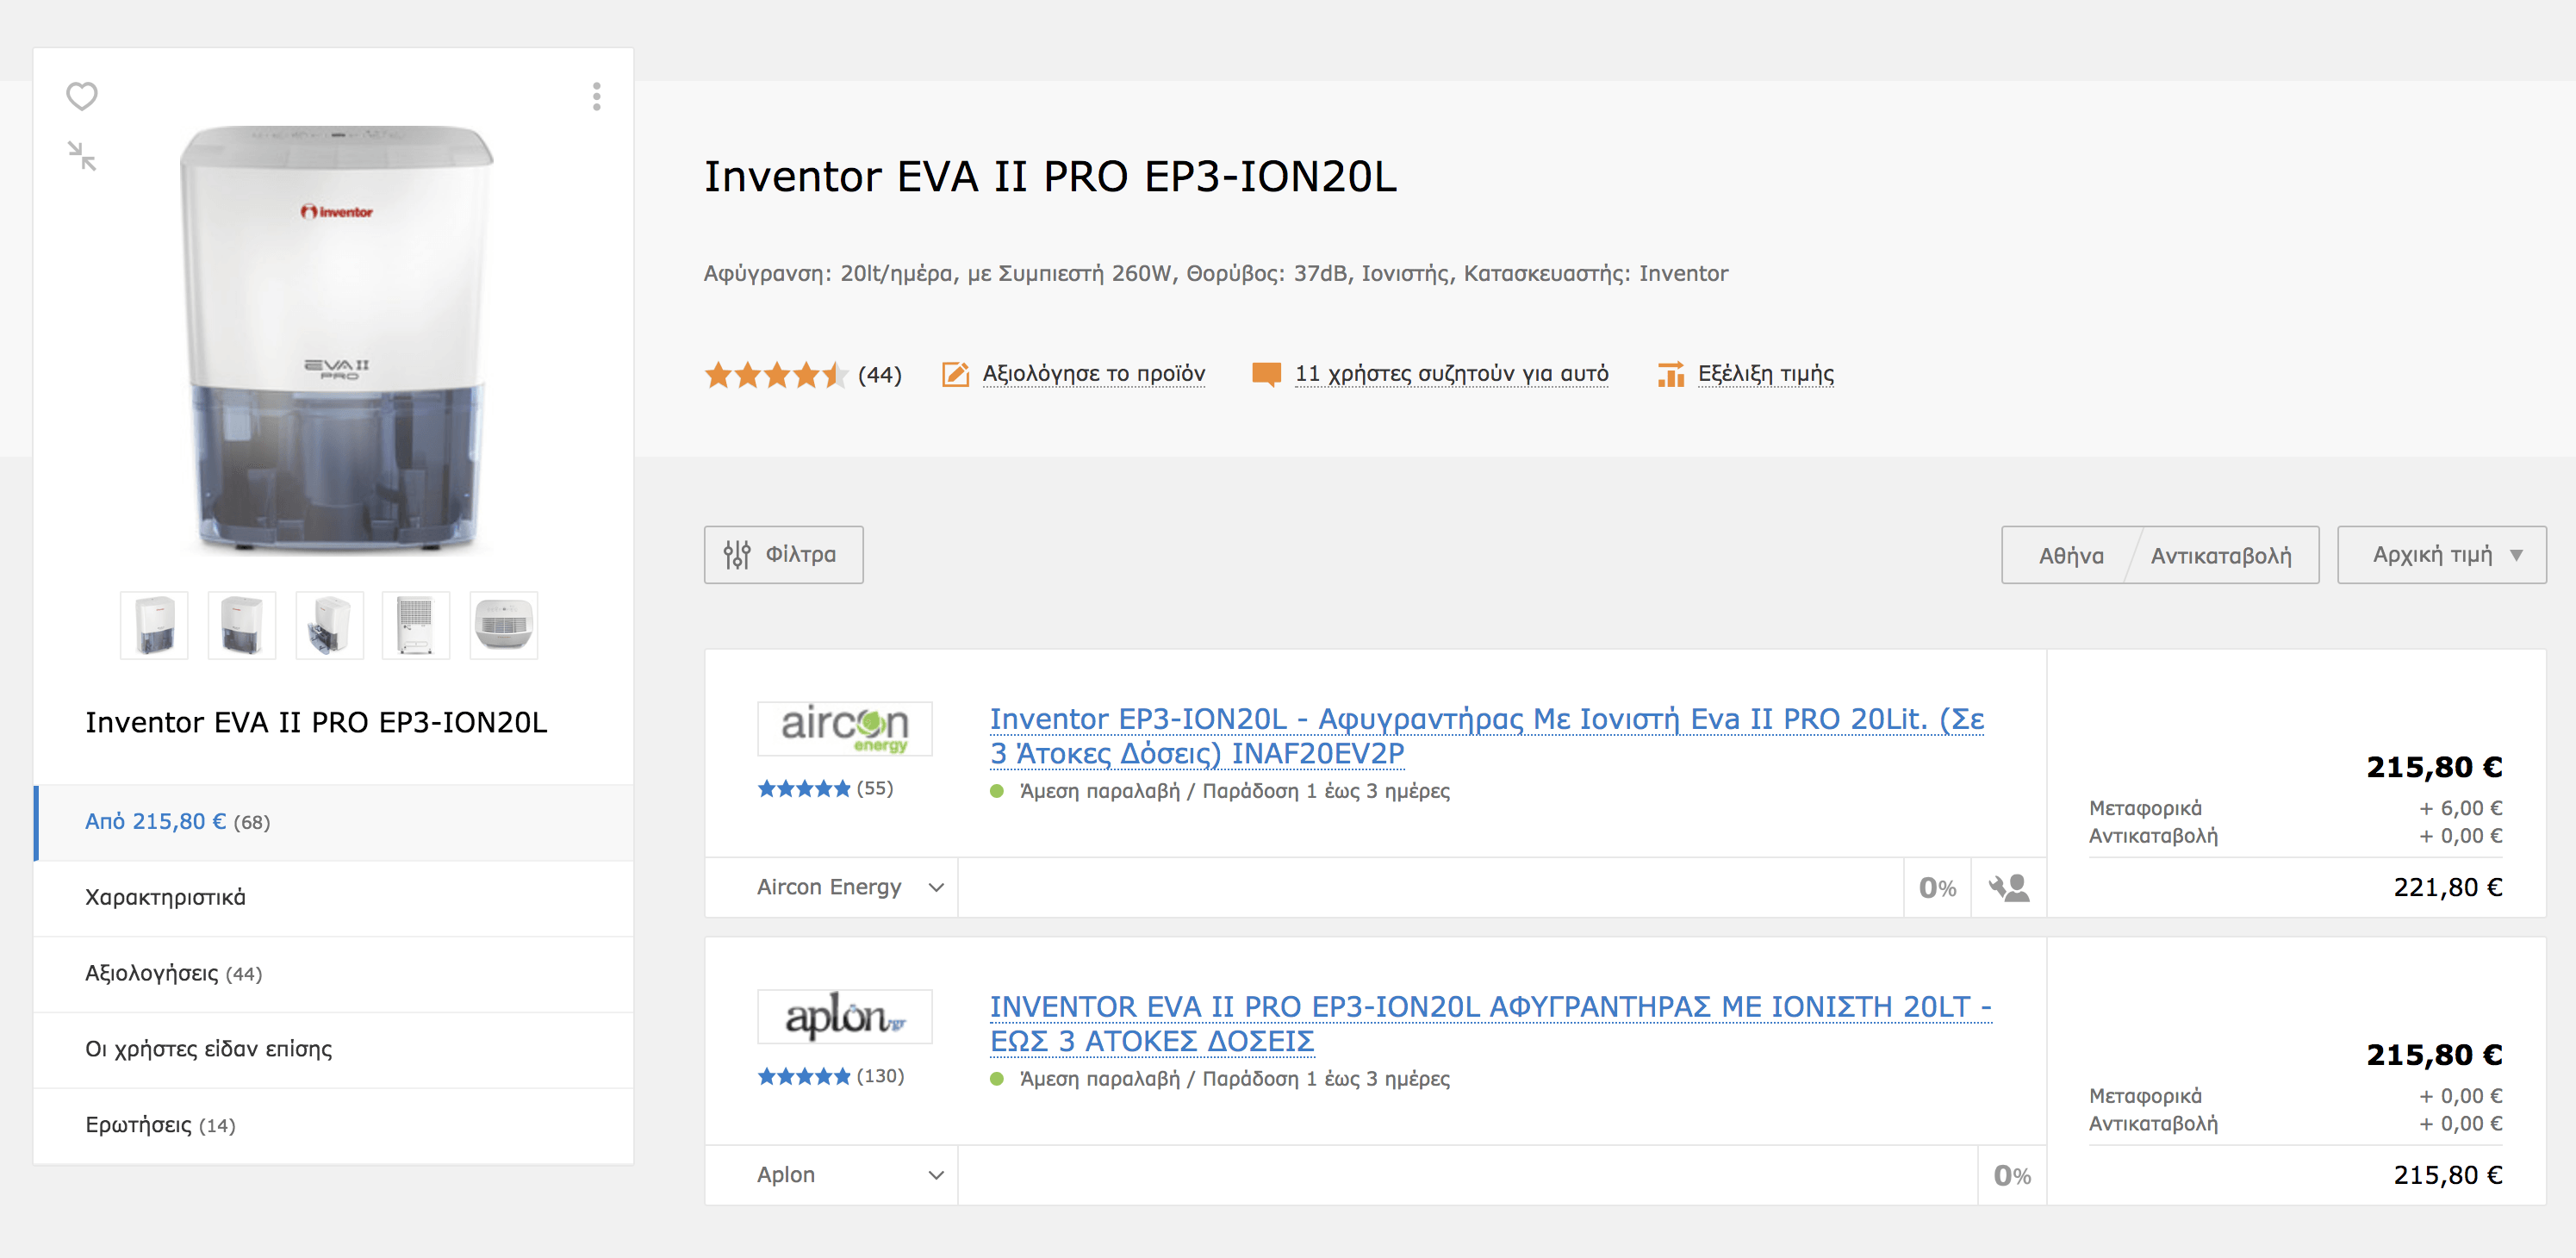Open Aplon INVENTOR EVA II PRO offer link
Screen dimensions: 2576x1258
tap(1490, 1024)
